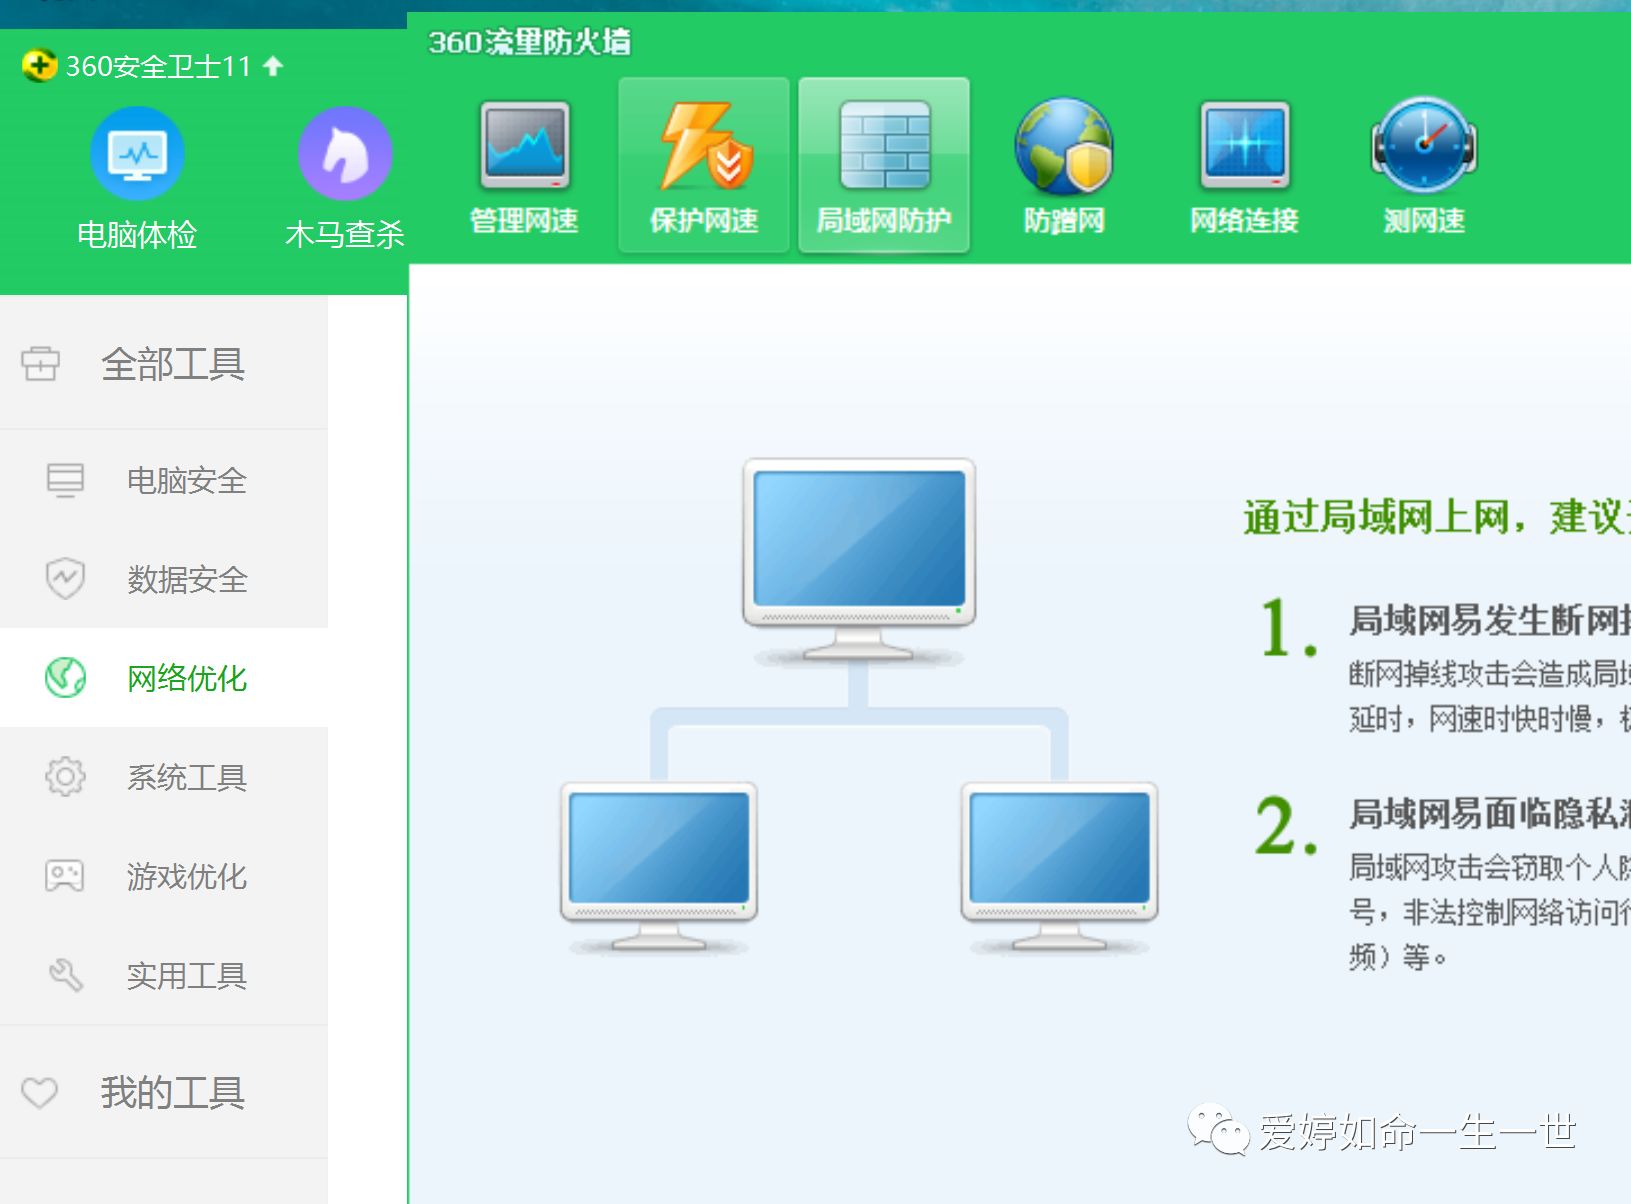Choose 实用工具 in the sidebar
This screenshot has width=1631, height=1204.
pyautogui.click(x=164, y=975)
